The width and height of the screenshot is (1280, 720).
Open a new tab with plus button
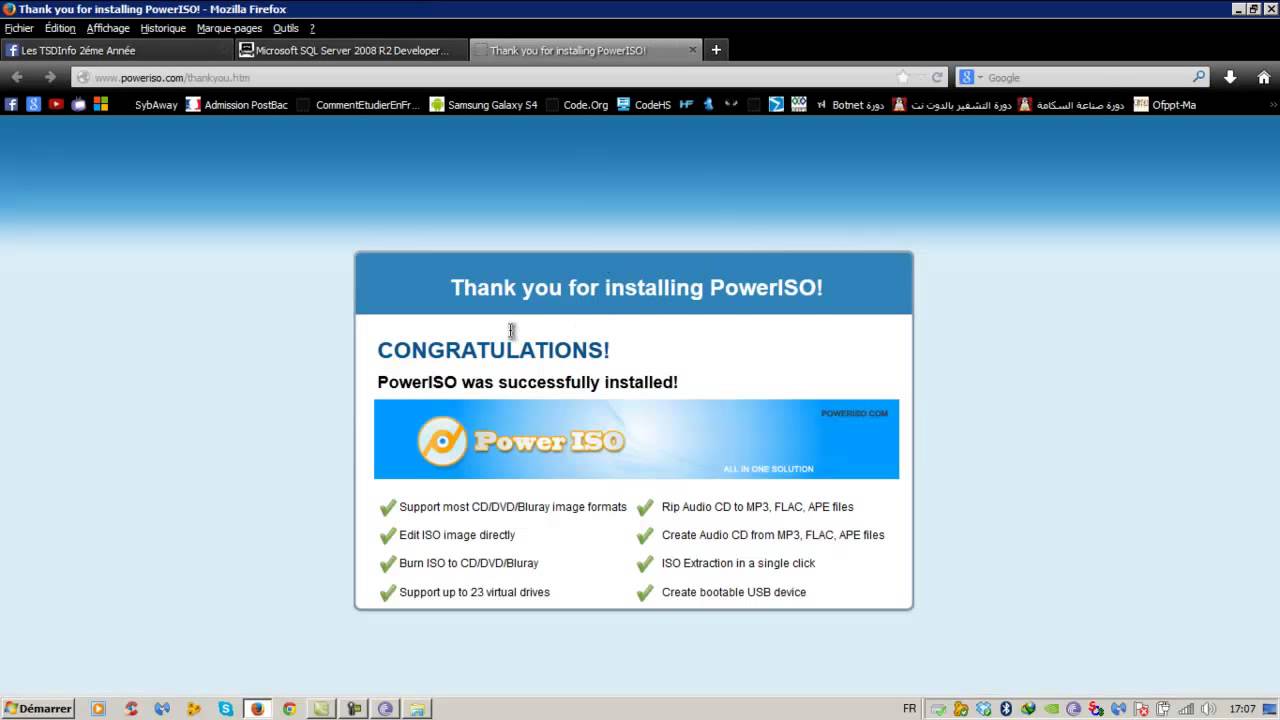coord(716,50)
